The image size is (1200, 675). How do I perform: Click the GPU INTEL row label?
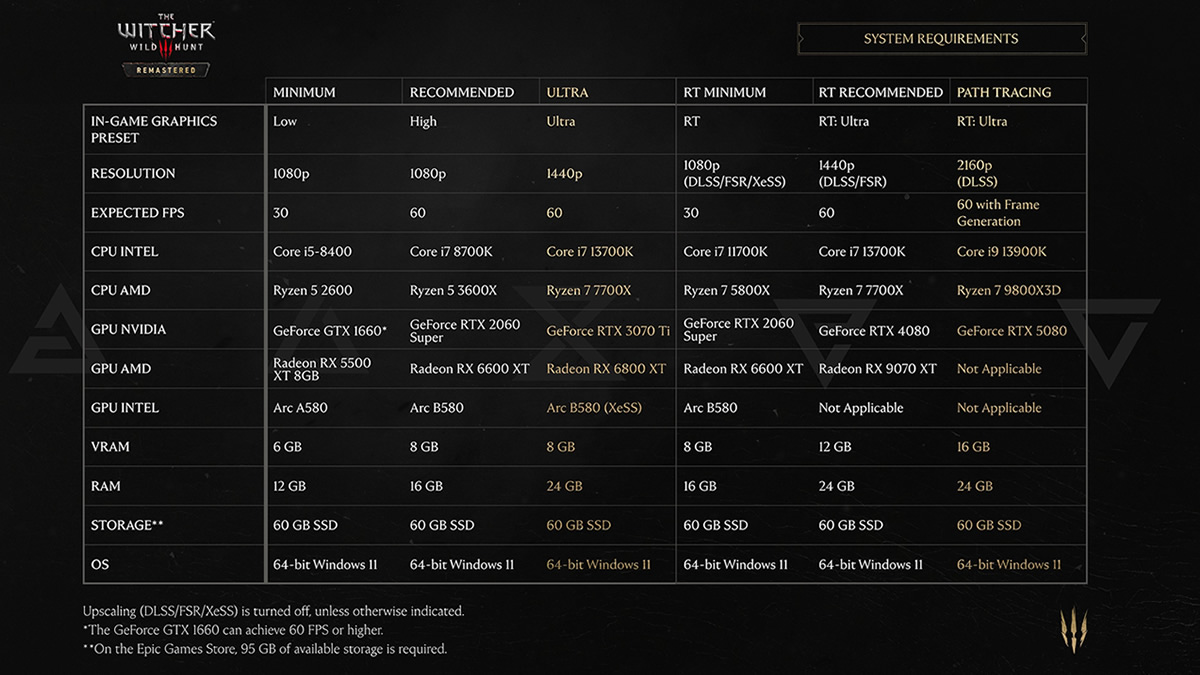pyautogui.click(x=125, y=407)
